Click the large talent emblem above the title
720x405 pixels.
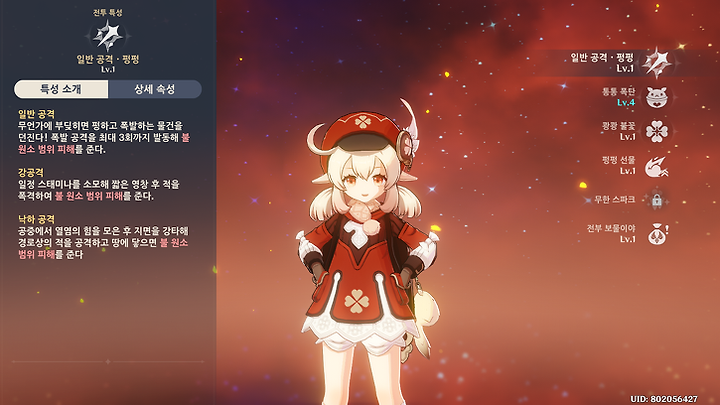click(108, 36)
